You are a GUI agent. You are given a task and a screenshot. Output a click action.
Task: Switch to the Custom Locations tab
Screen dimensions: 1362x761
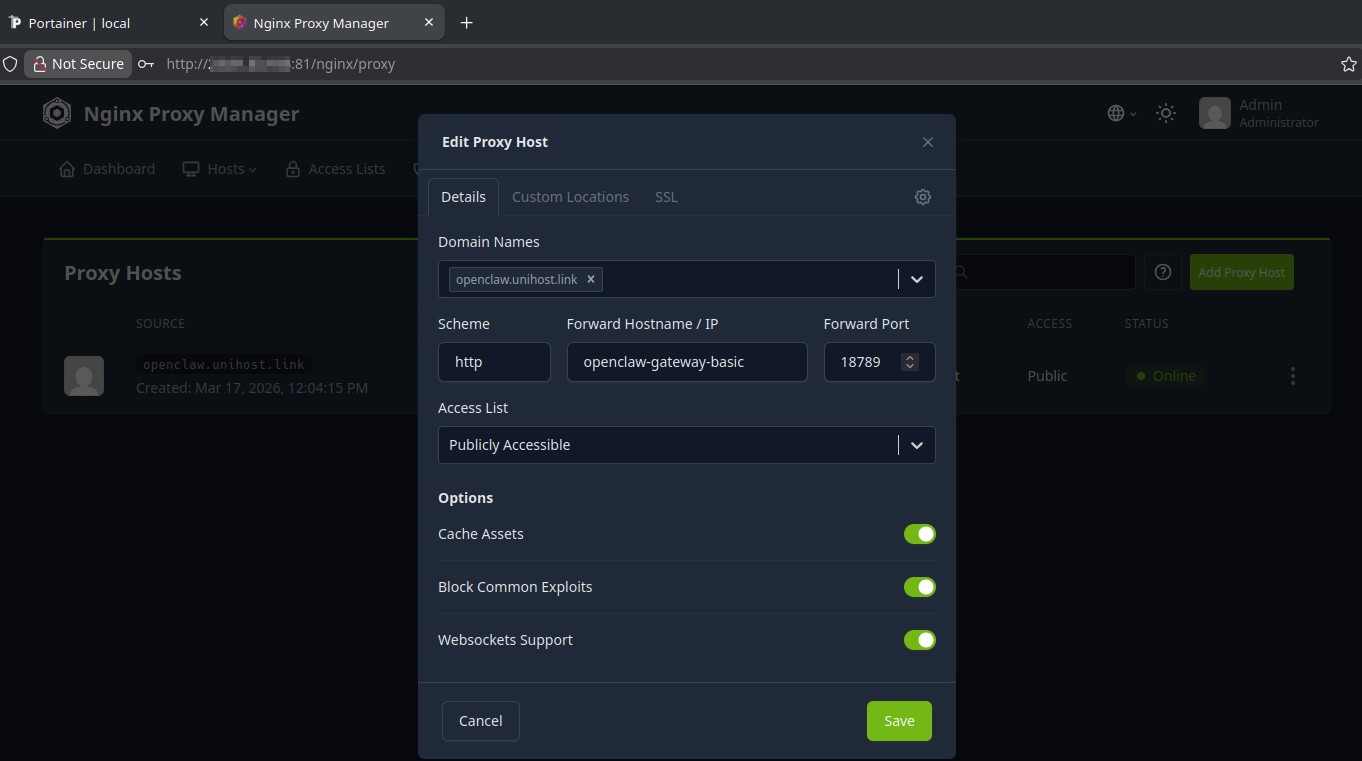(x=570, y=197)
